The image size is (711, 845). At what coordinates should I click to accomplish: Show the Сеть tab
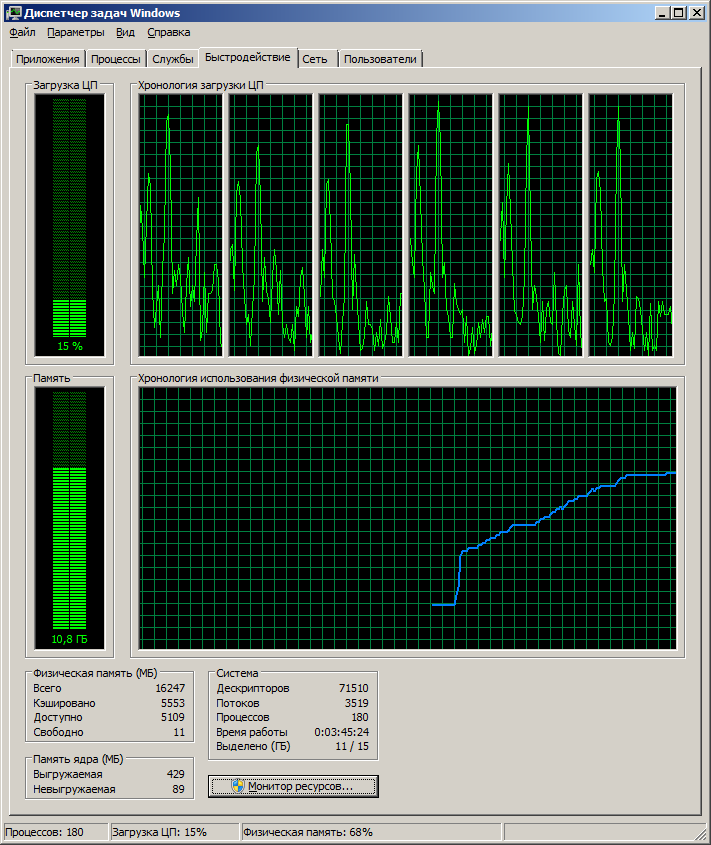click(x=315, y=59)
